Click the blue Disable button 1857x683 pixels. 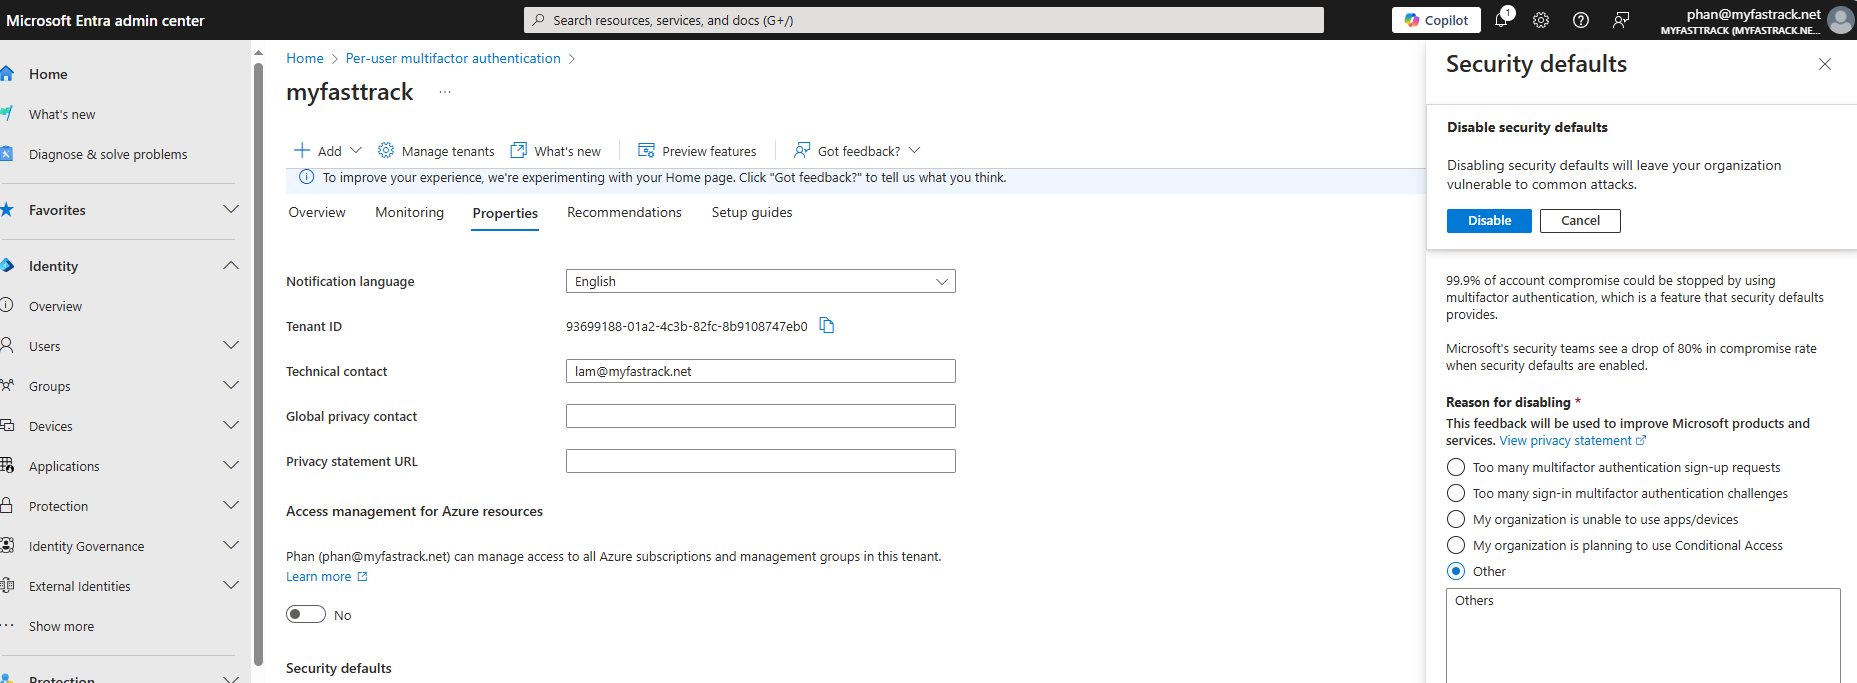point(1489,220)
